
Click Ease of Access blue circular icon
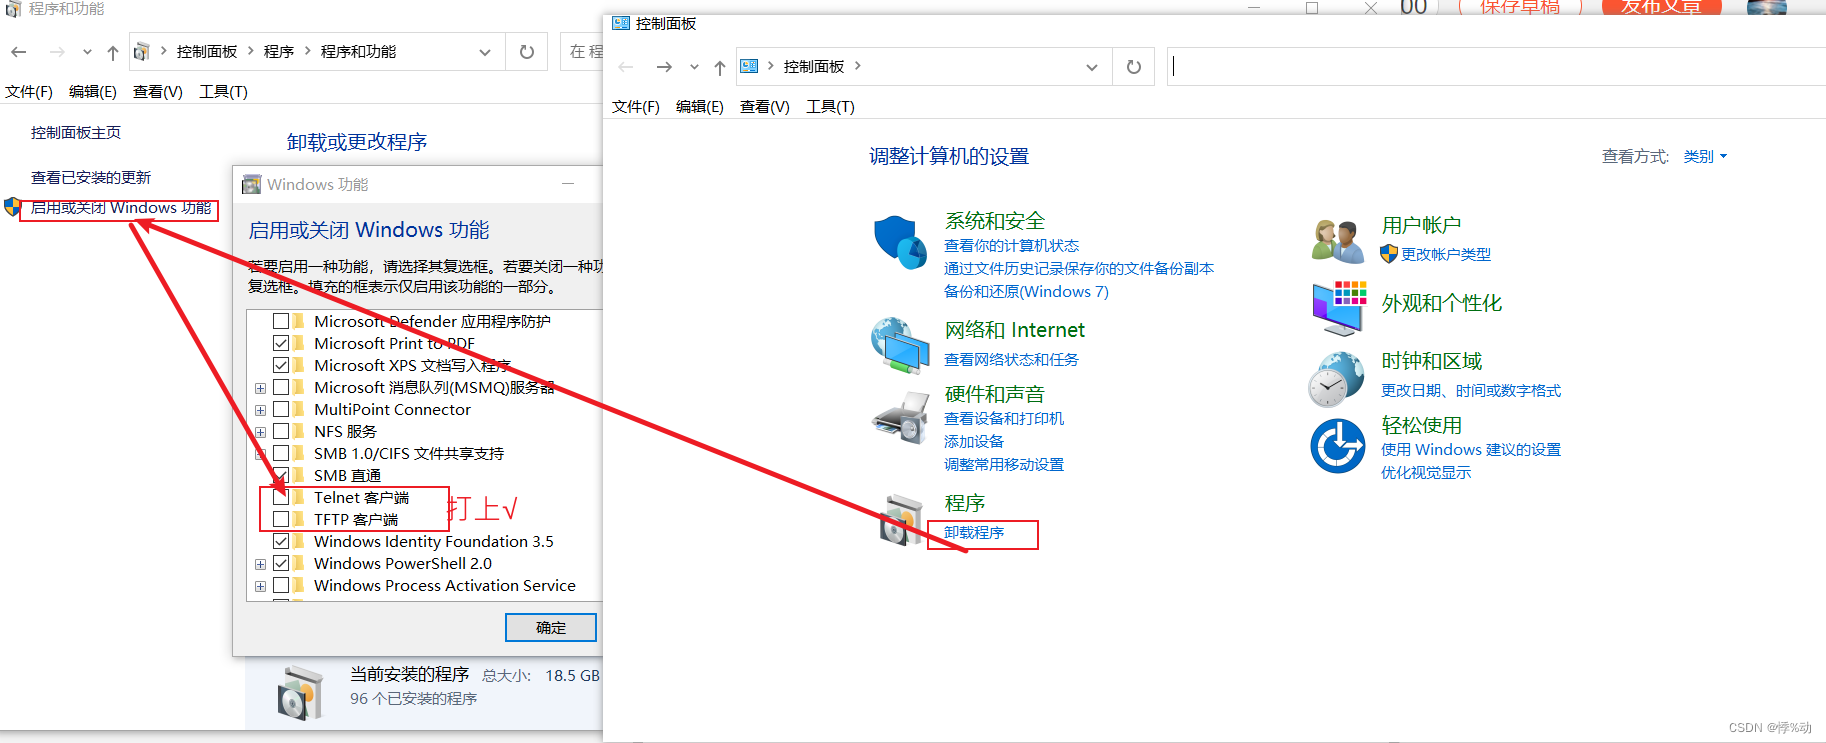coord(1338,446)
